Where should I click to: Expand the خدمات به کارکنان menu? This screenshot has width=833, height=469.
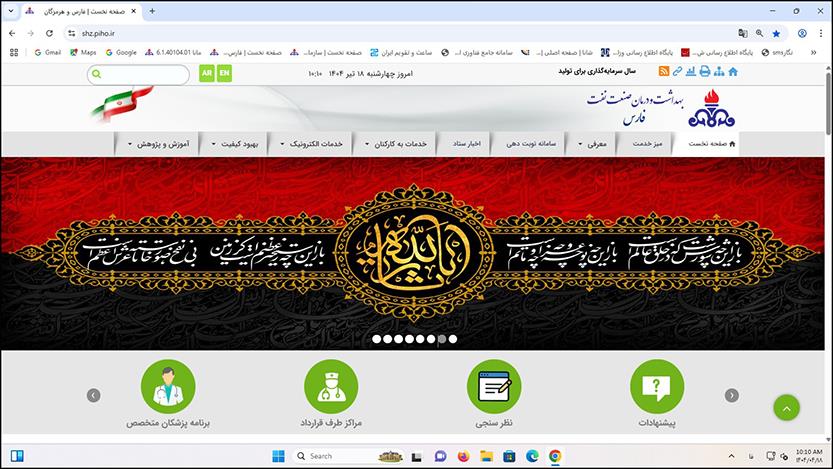click(x=395, y=143)
